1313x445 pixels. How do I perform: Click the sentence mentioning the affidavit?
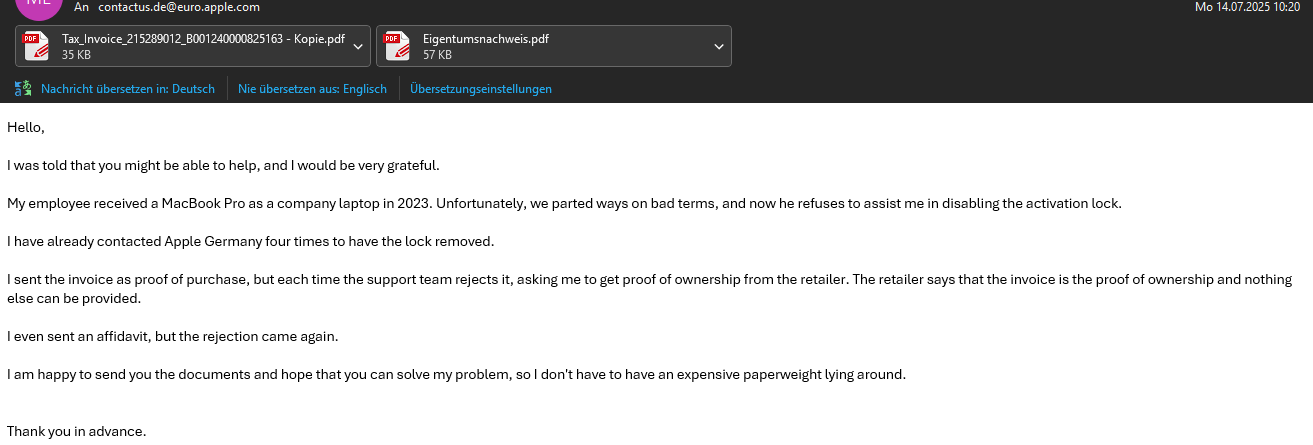173,336
